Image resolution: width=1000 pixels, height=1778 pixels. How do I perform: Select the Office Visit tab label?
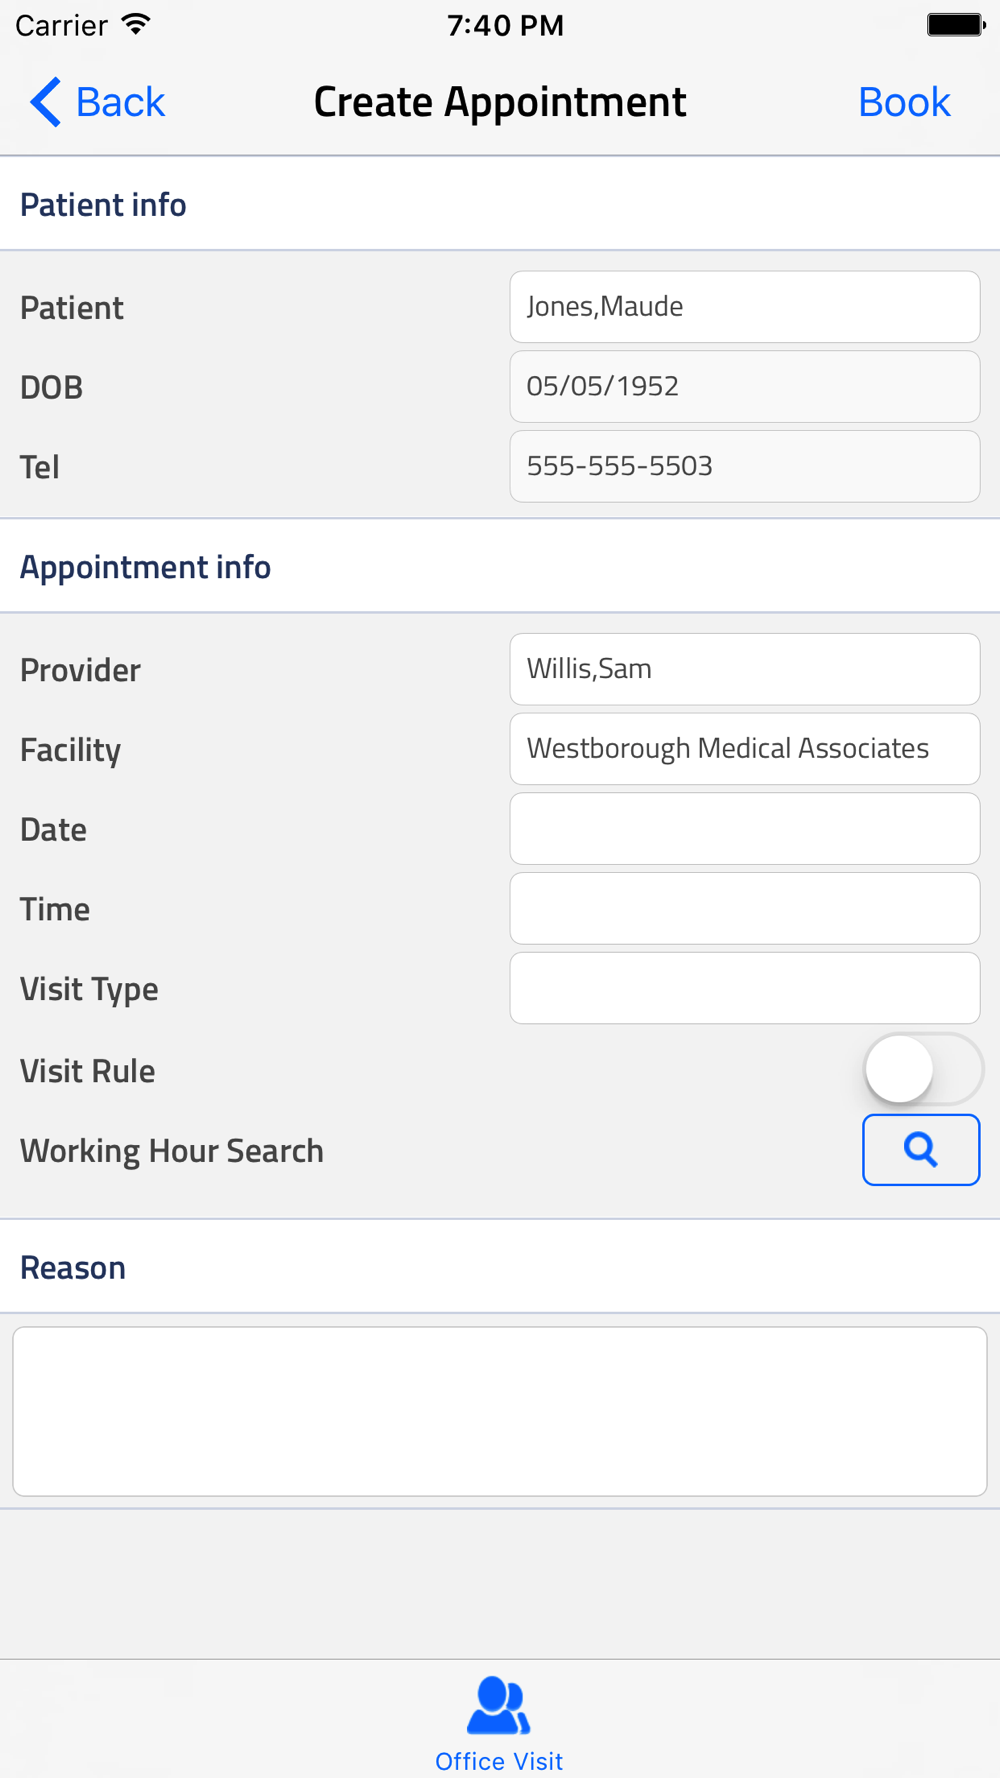[x=499, y=1761]
